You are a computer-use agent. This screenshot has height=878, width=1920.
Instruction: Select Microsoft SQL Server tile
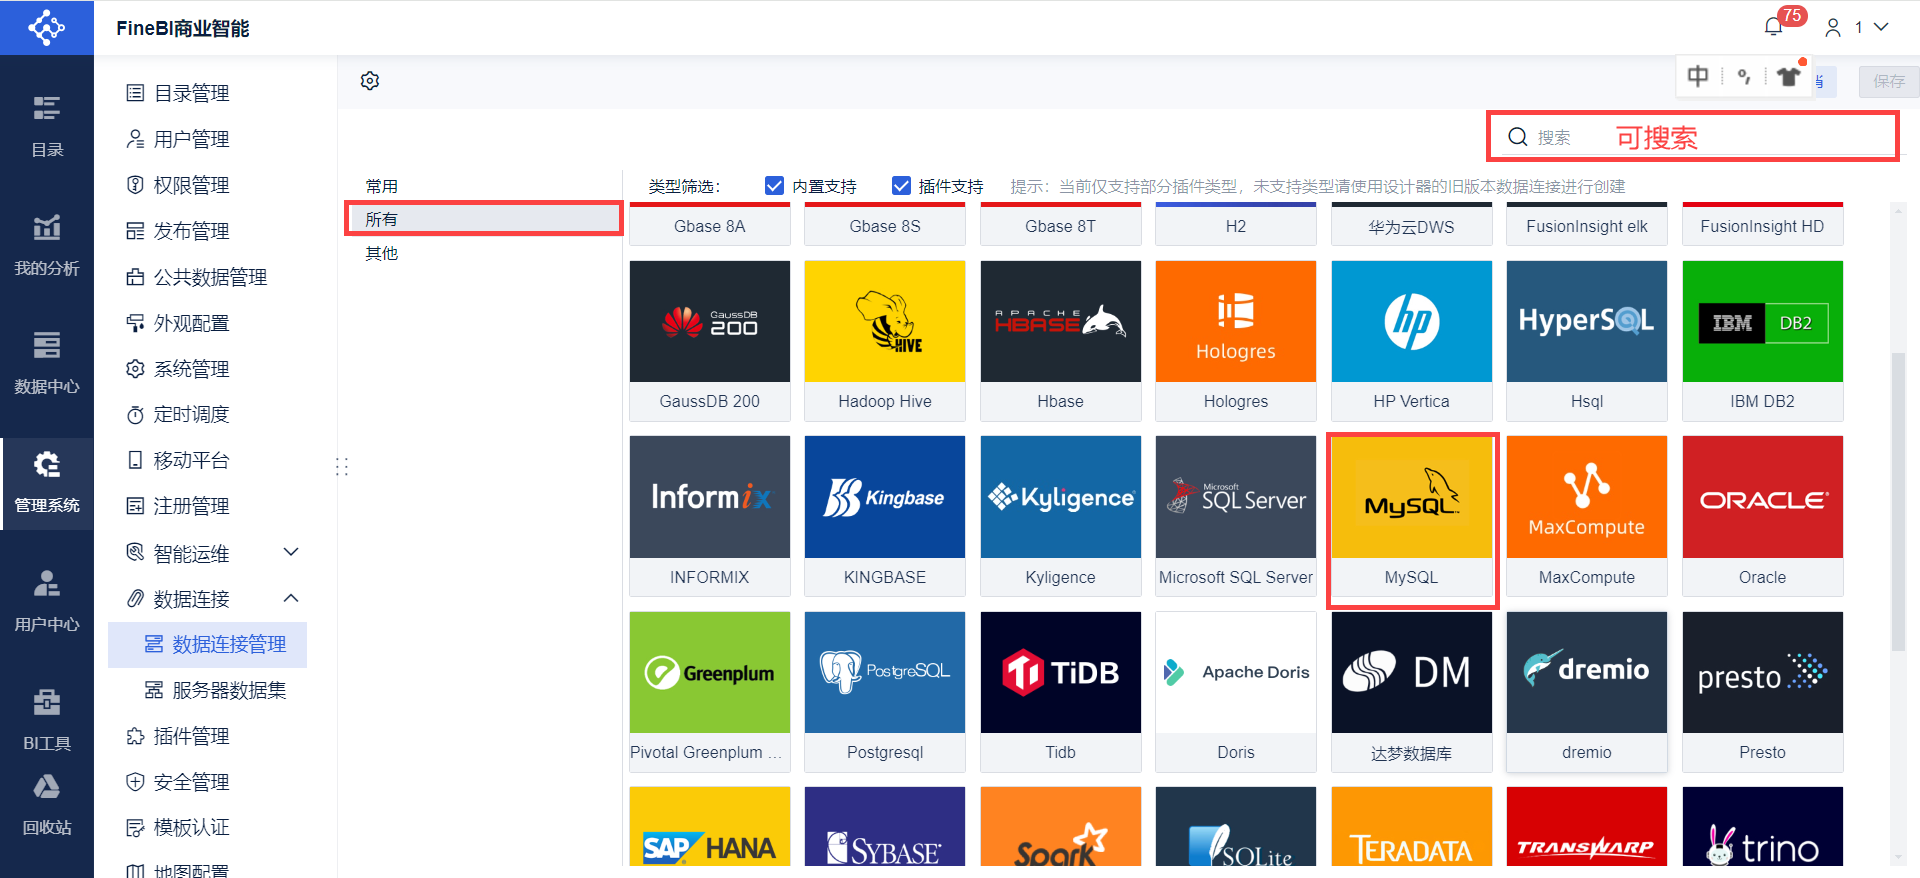tap(1236, 516)
